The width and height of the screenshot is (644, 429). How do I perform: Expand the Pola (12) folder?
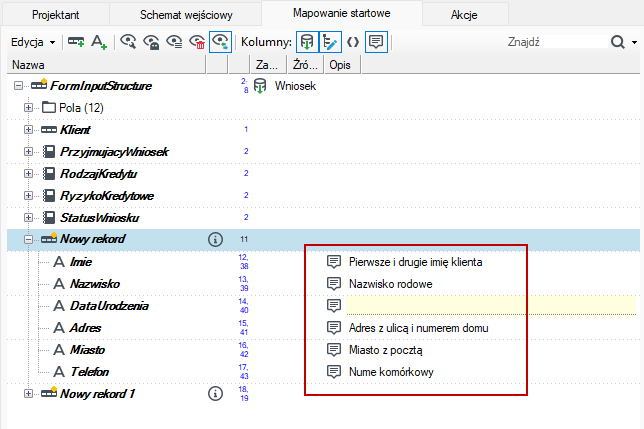click(x=28, y=108)
